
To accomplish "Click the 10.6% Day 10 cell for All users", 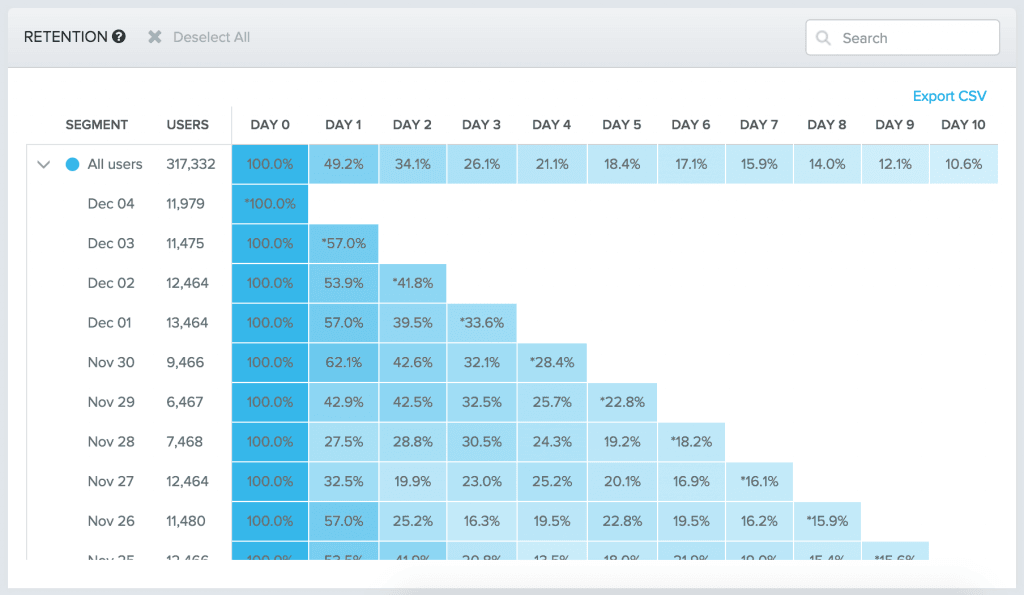I will point(963,164).
